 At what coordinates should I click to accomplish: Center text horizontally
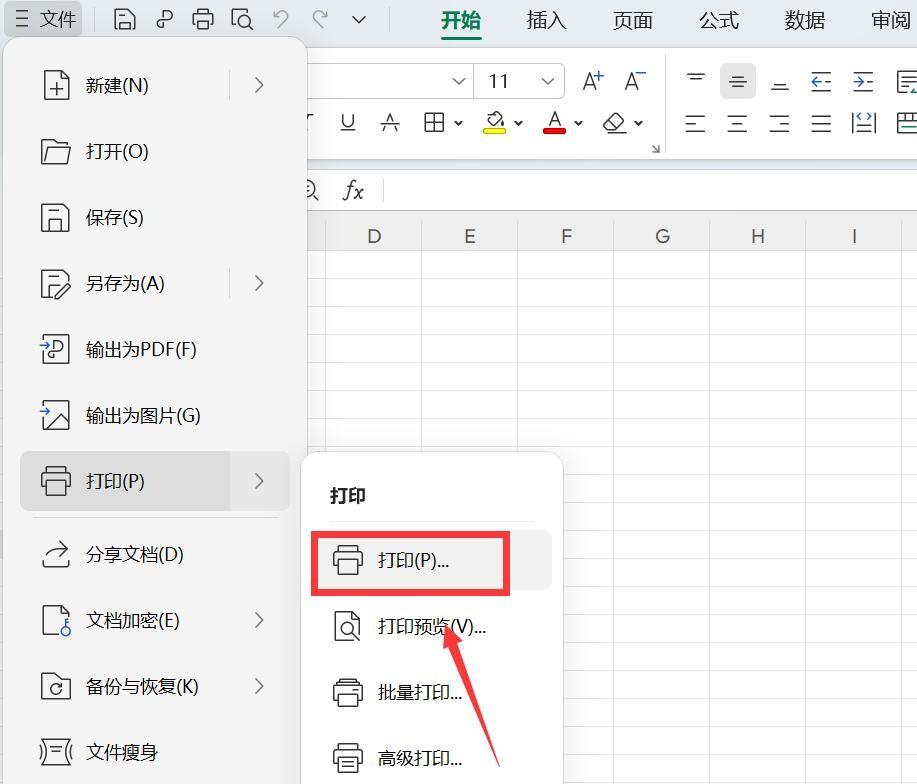click(x=737, y=123)
